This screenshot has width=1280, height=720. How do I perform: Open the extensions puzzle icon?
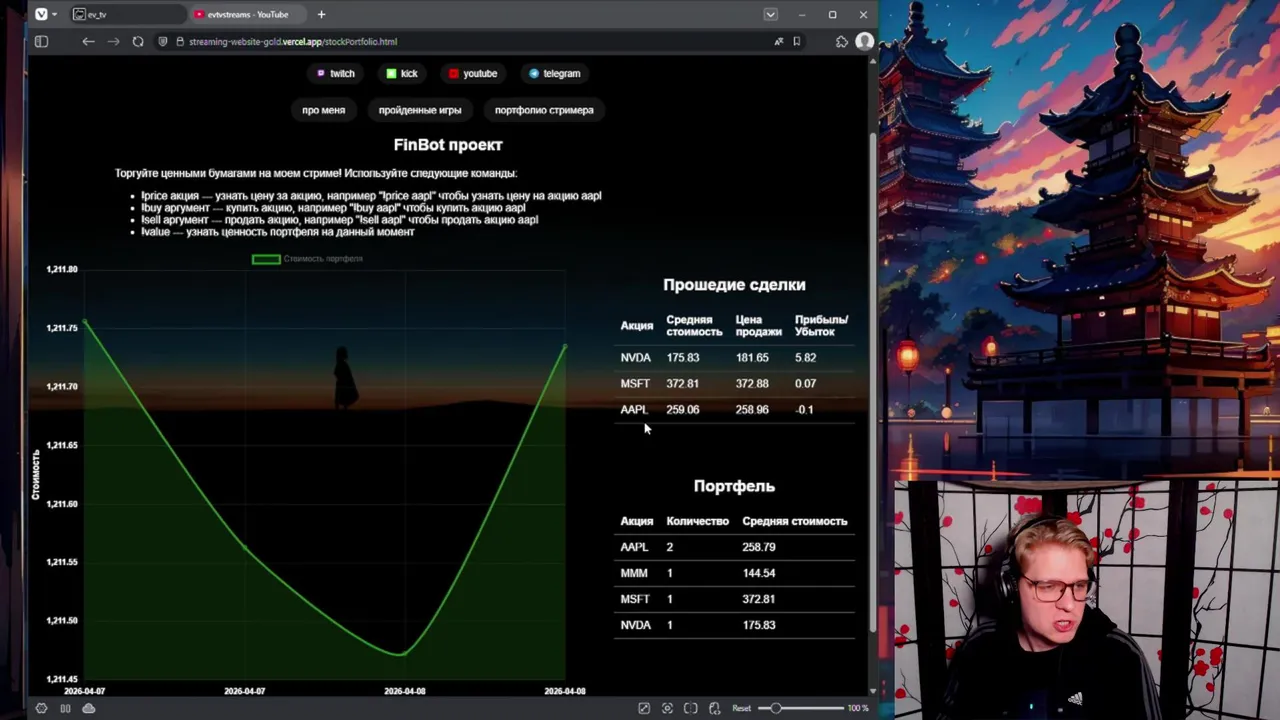(x=841, y=41)
